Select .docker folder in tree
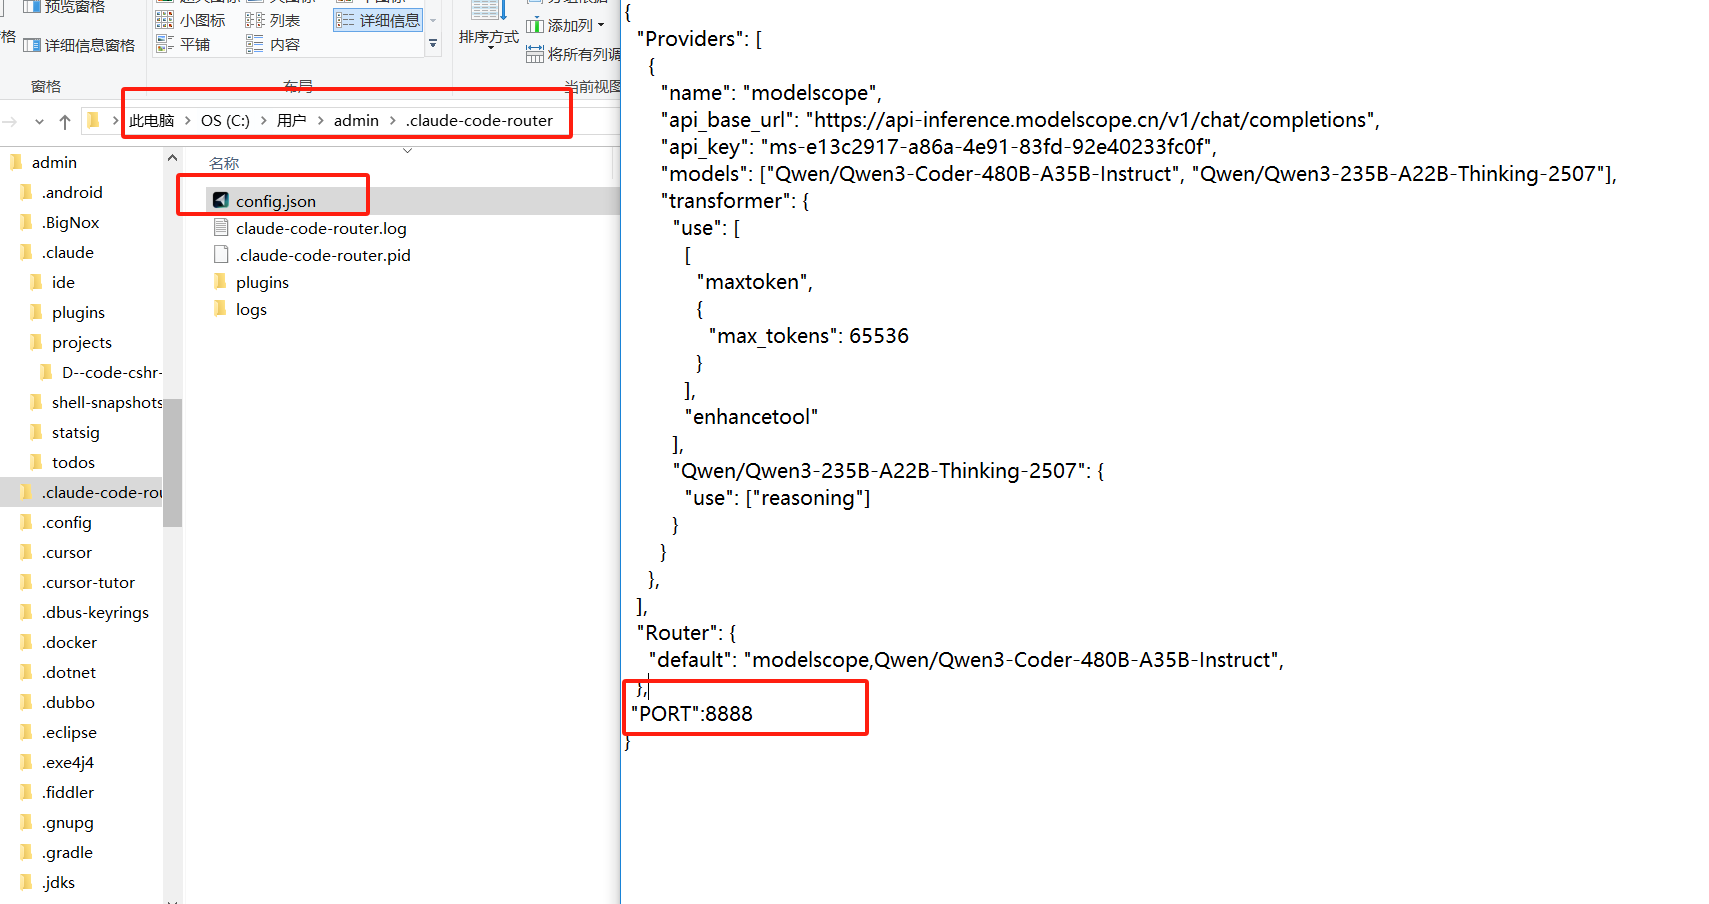 pyautogui.click(x=69, y=642)
